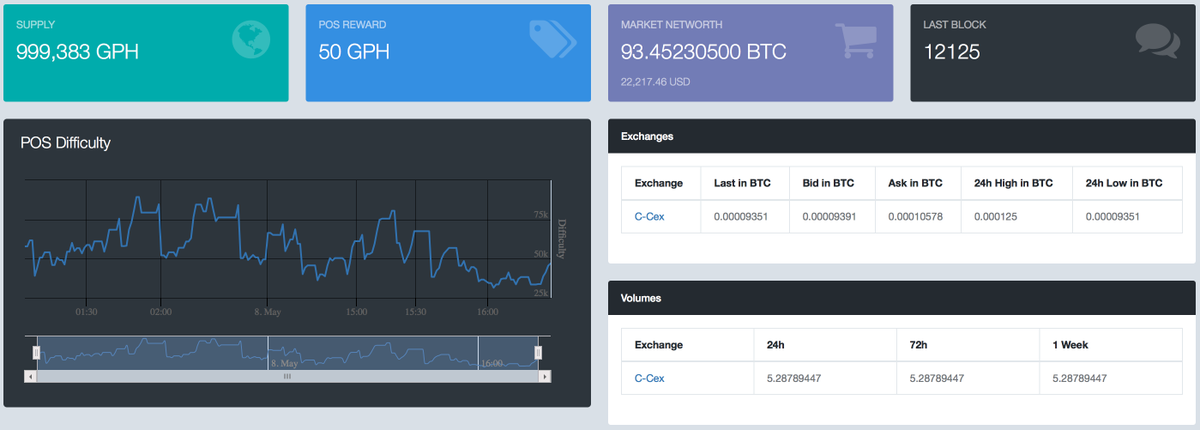Click the globe icon in Supply card
This screenshot has width=1200, height=430.
point(251,40)
